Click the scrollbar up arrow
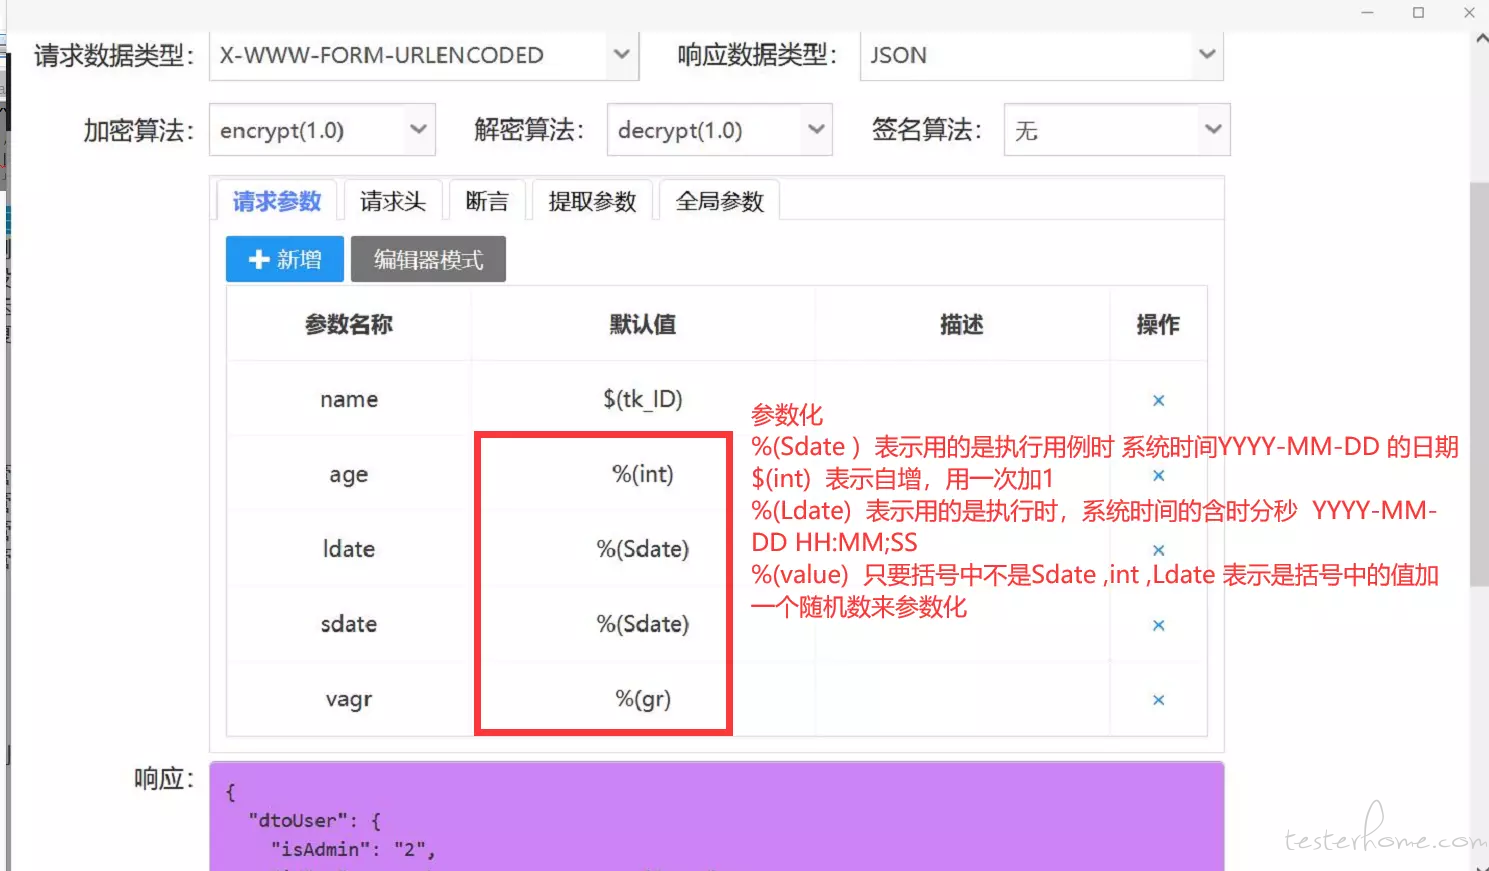The width and height of the screenshot is (1489, 871). point(1481,38)
